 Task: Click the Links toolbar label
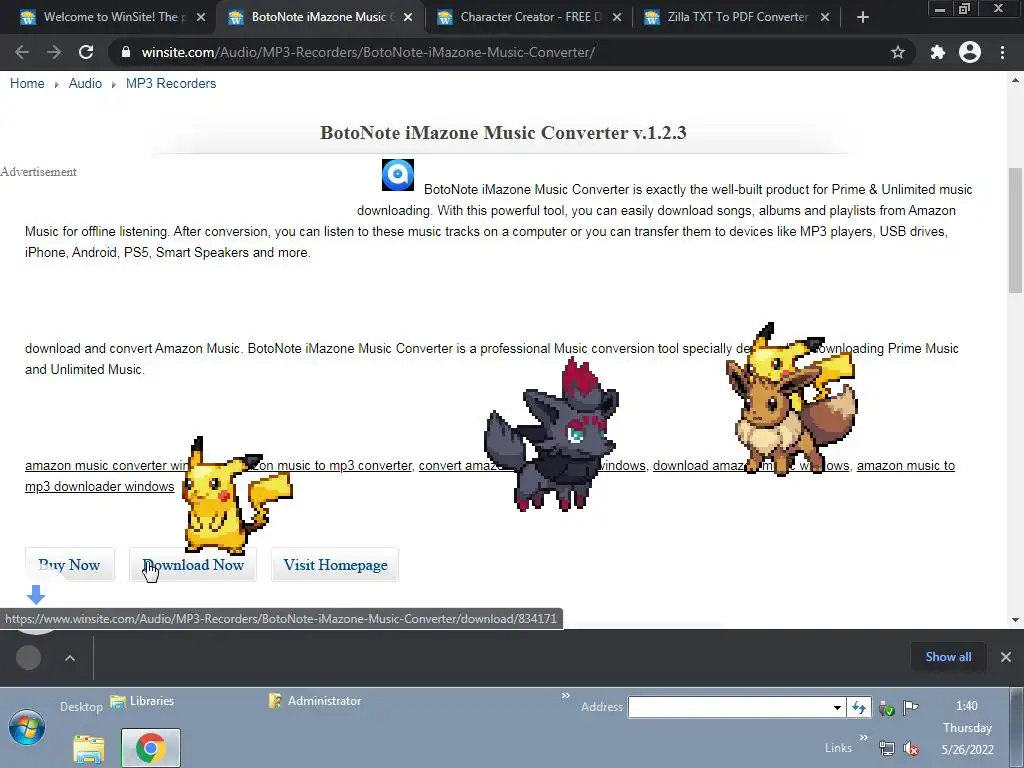coord(838,748)
